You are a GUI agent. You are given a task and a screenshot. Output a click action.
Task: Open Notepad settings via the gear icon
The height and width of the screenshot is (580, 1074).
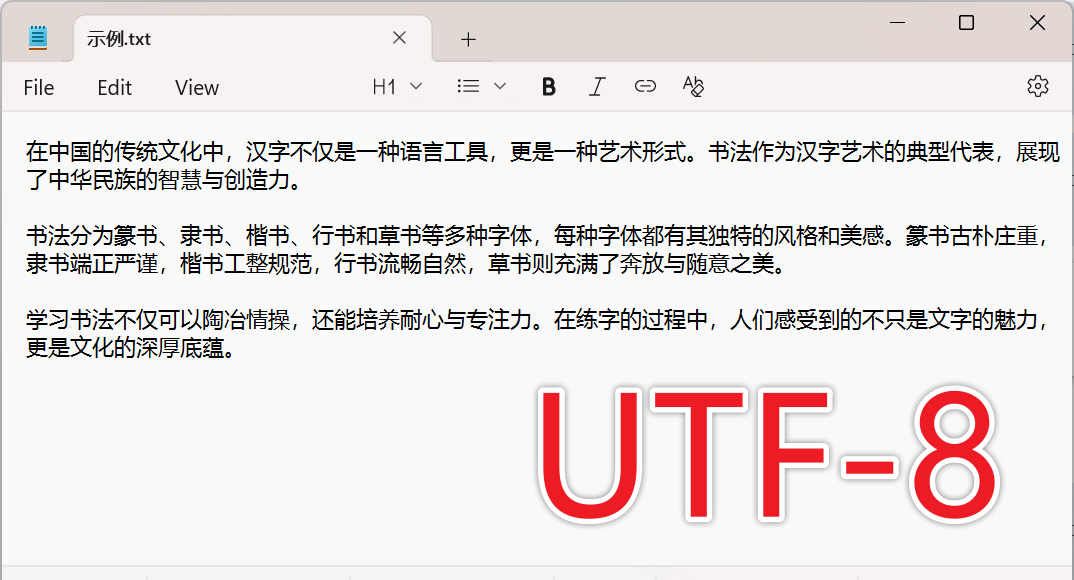coord(1037,87)
